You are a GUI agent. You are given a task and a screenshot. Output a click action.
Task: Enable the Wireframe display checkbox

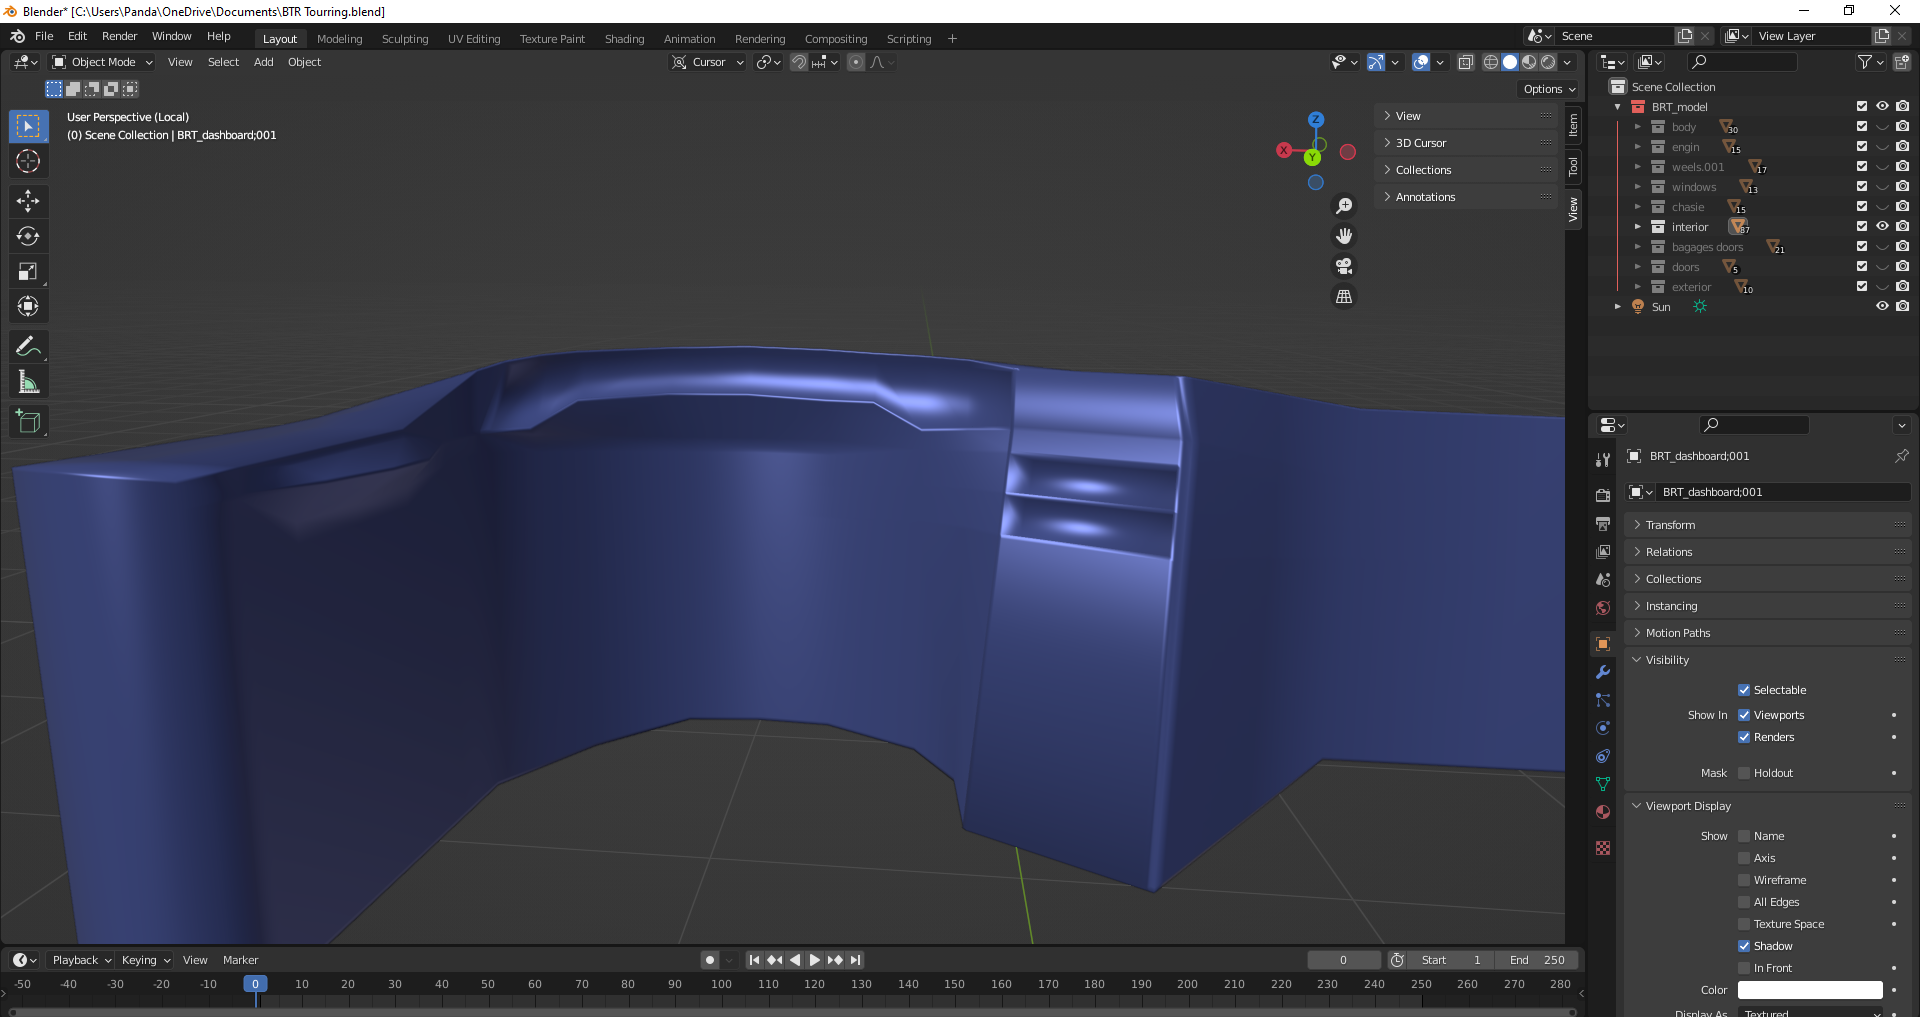click(x=1744, y=880)
